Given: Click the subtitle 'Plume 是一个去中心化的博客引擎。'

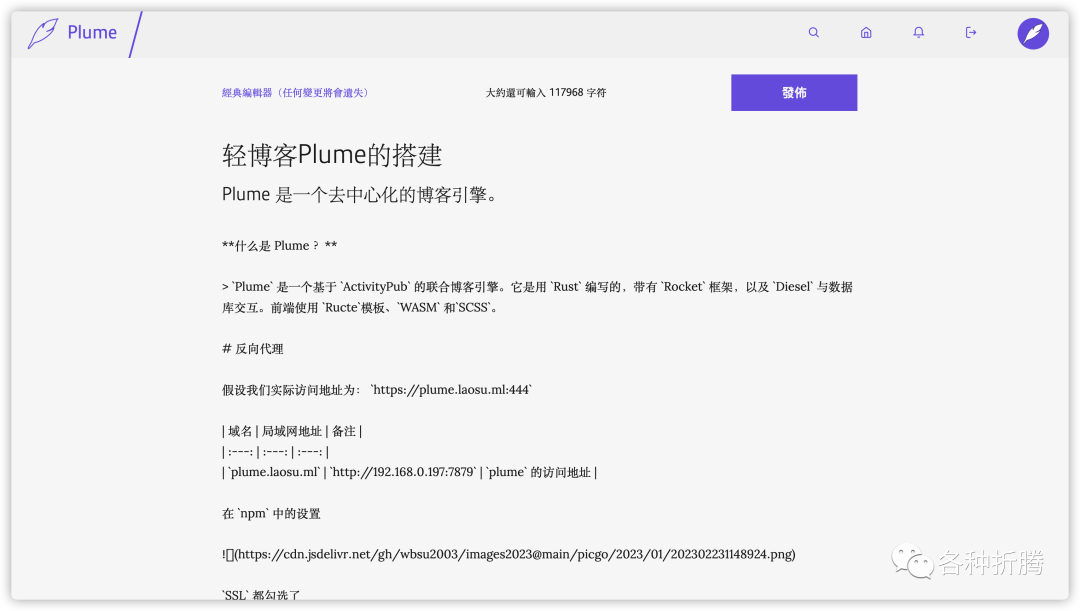Looking at the screenshot, I should 360,195.
